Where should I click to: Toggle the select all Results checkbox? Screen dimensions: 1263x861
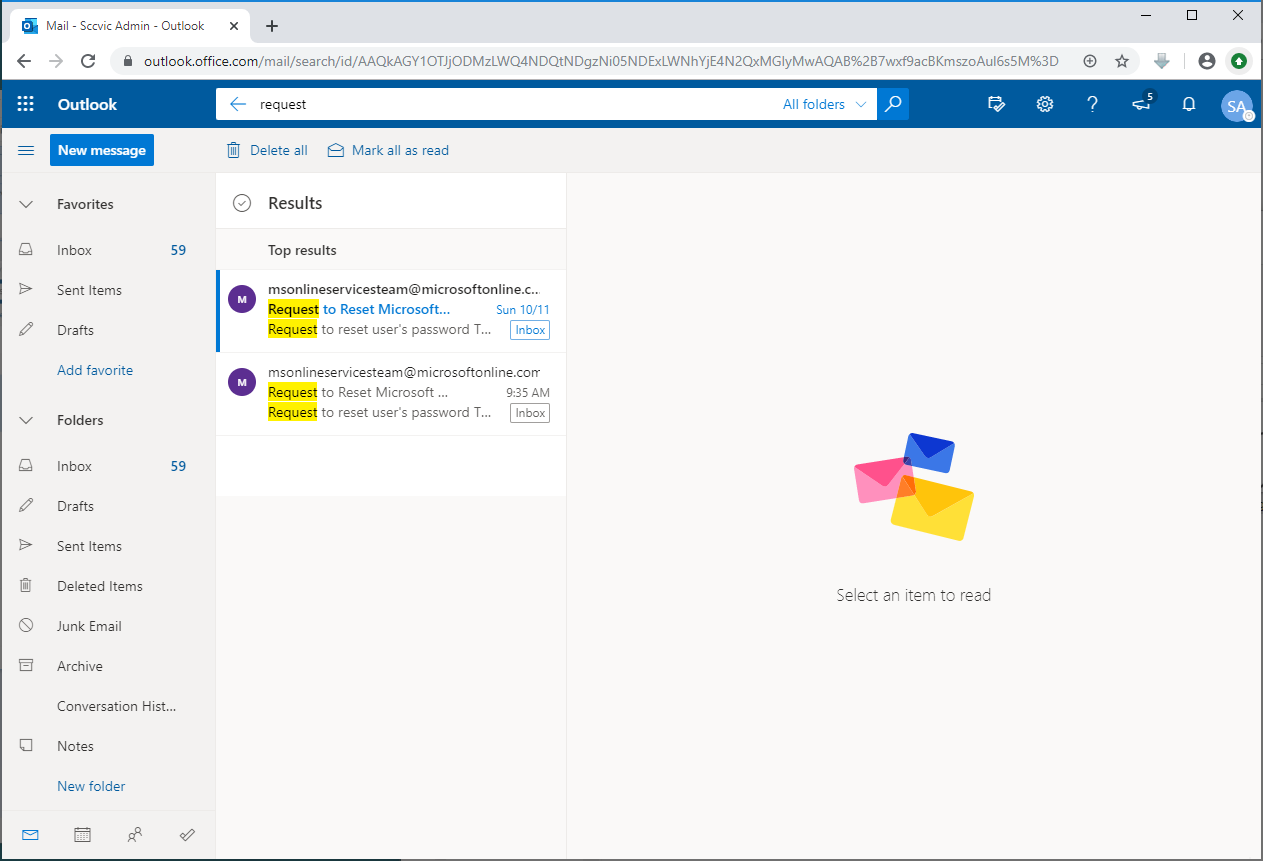coord(241,203)
